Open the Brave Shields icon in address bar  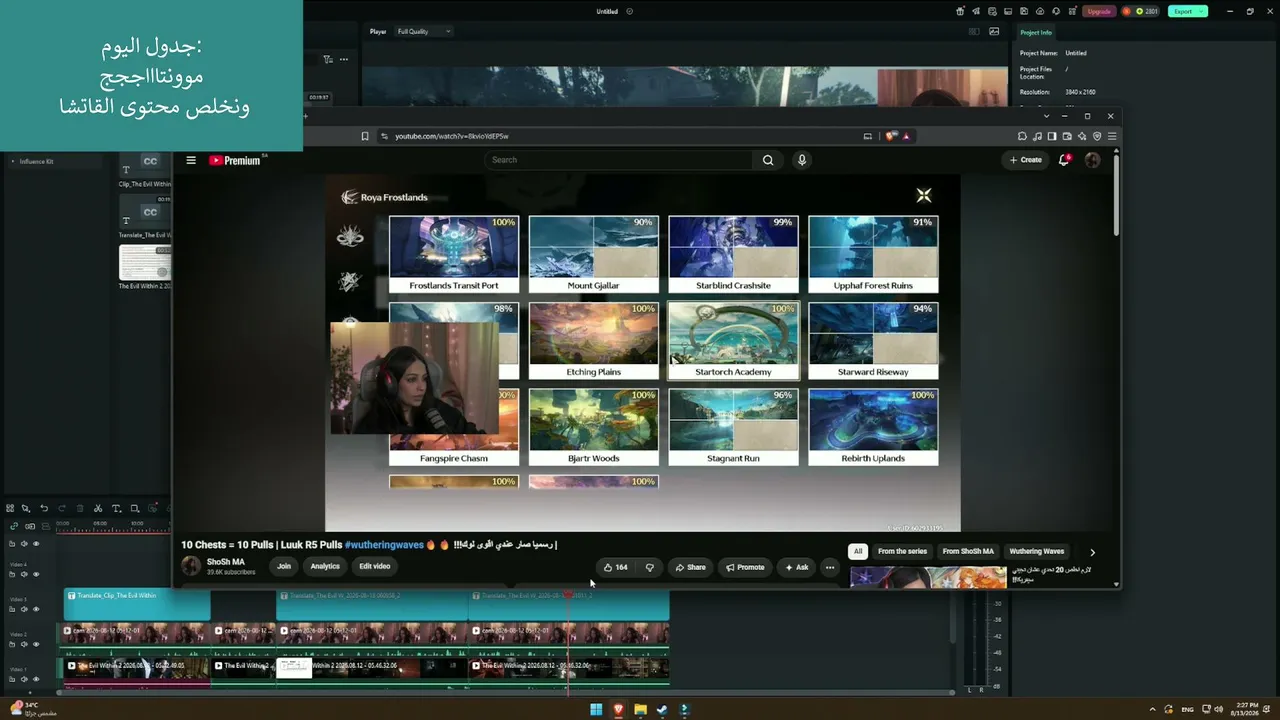click(891, 136)
